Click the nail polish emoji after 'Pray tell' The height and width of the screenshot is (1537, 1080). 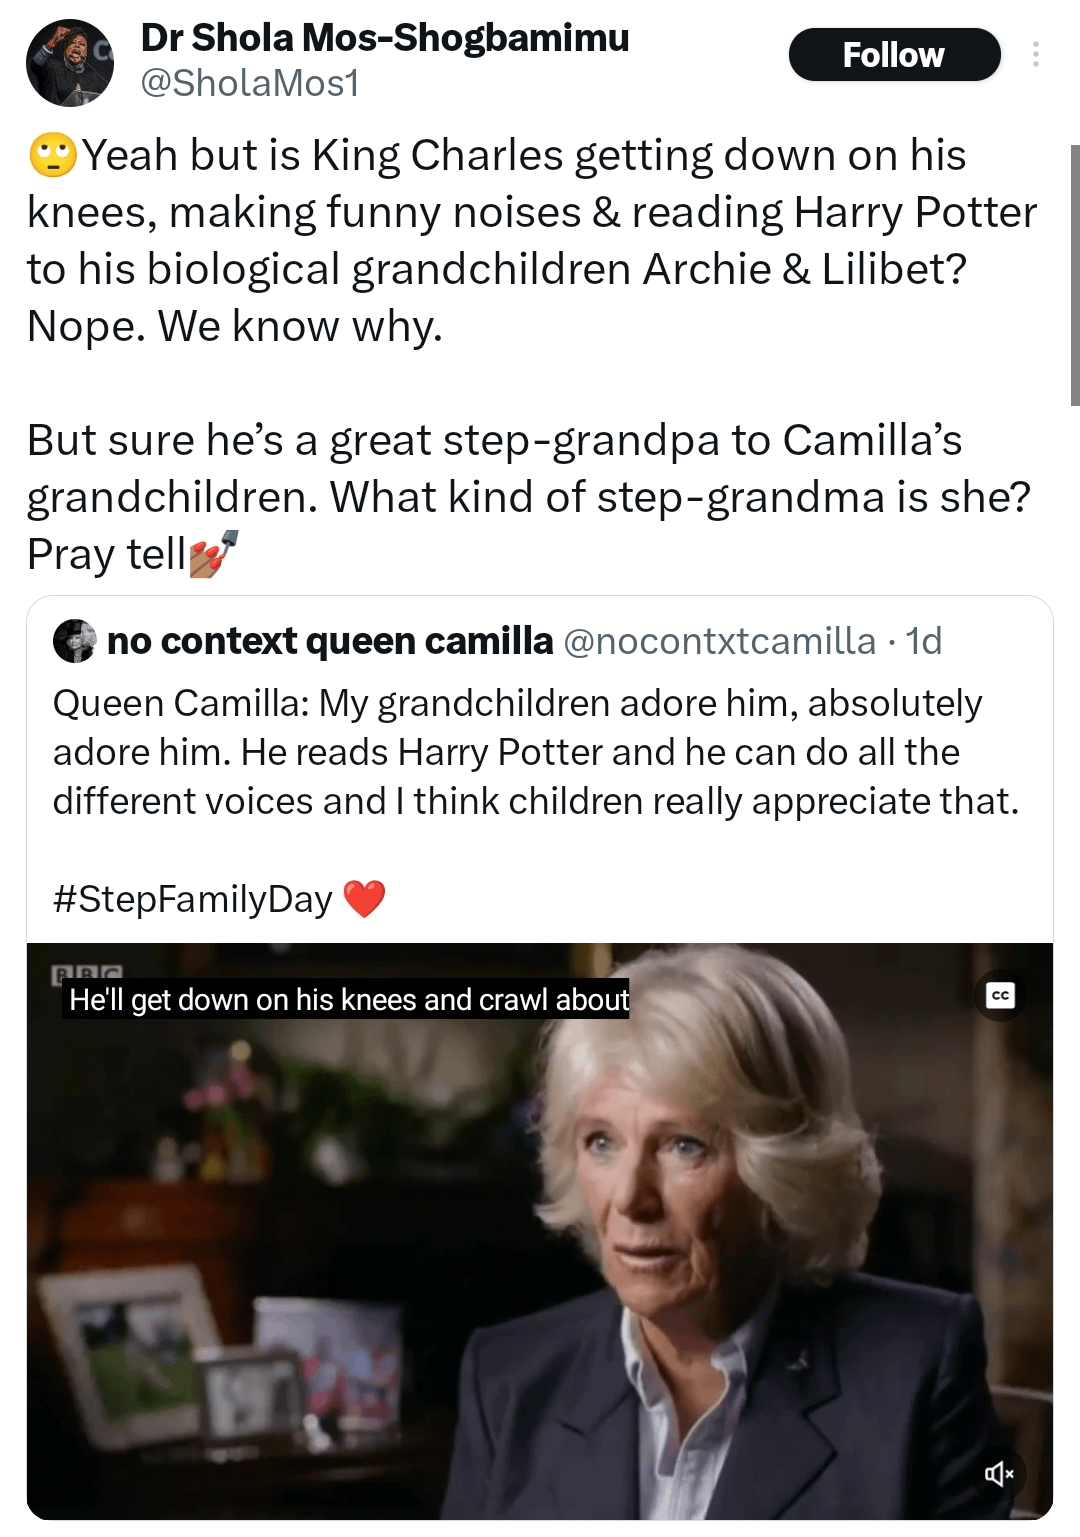(214, 554)
